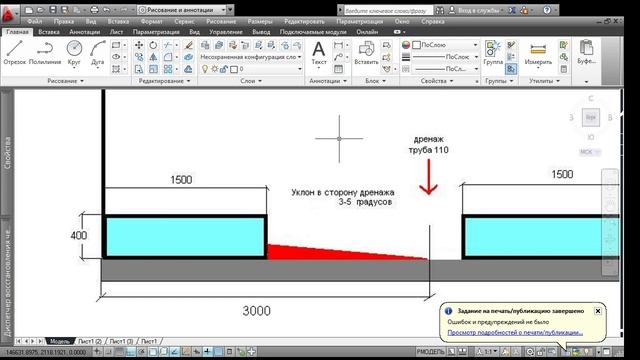Image resolution: width=640 pixels, height=360 pixels.
Task: Click the Stretch tool icon
Action: [x=139, y=69]
